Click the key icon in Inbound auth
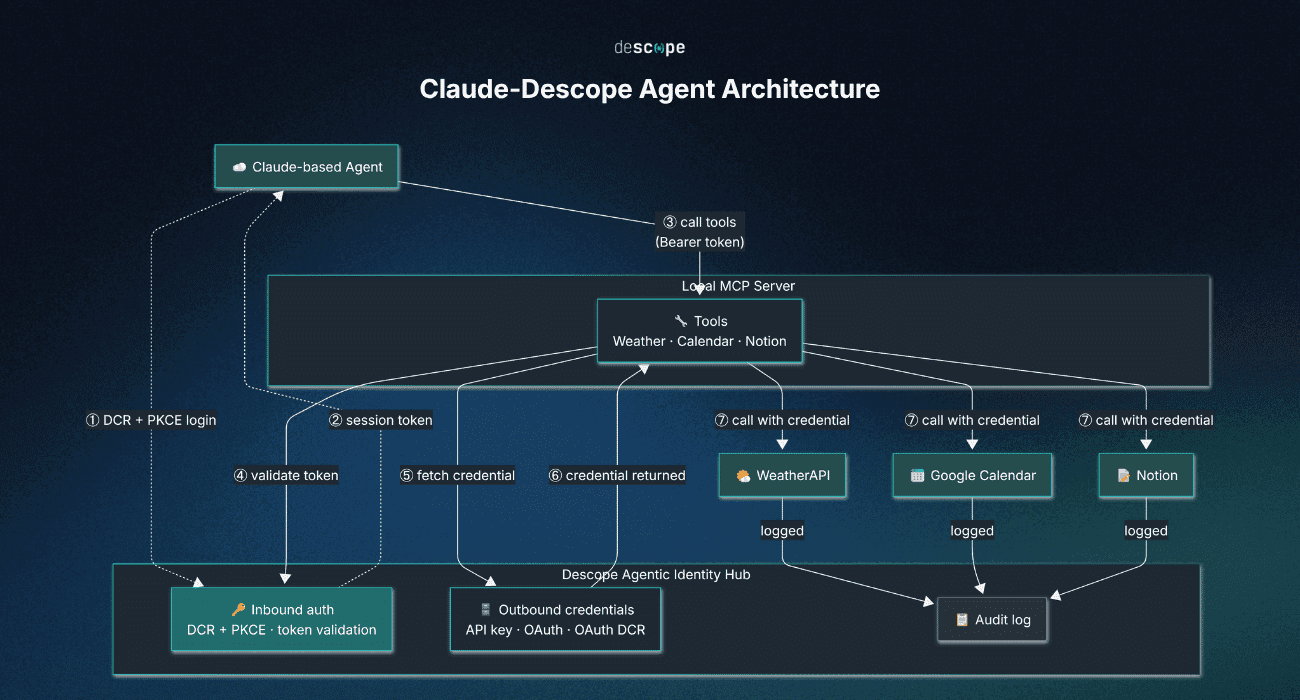This screenshot has height=700, width=1300. point(238,610)
